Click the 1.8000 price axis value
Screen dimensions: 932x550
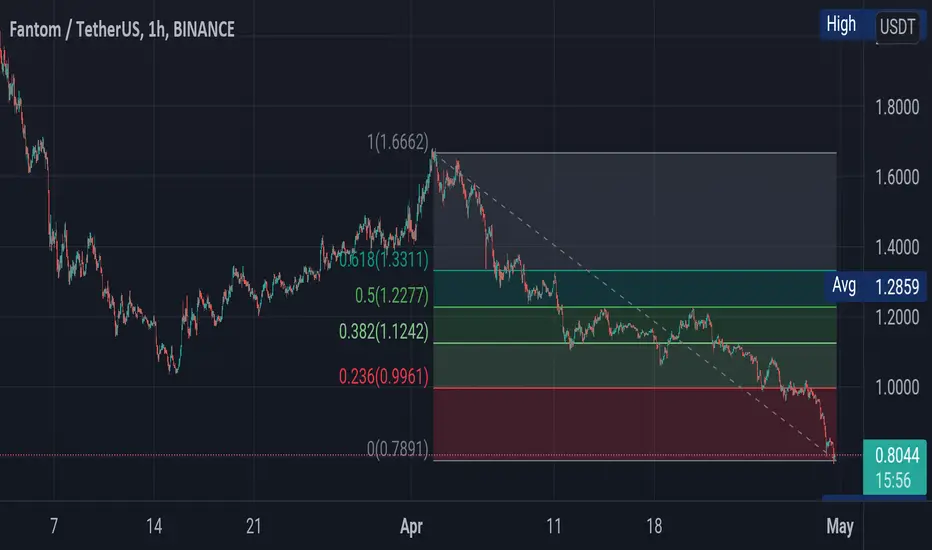(x=897, y=107)
